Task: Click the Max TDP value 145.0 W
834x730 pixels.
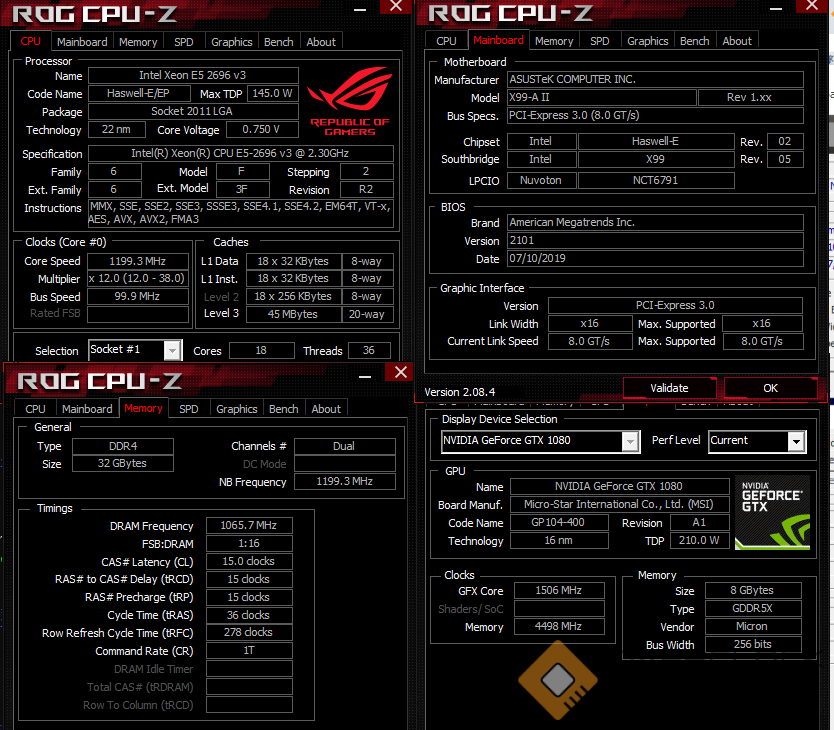Action: (x=272, y=93)
